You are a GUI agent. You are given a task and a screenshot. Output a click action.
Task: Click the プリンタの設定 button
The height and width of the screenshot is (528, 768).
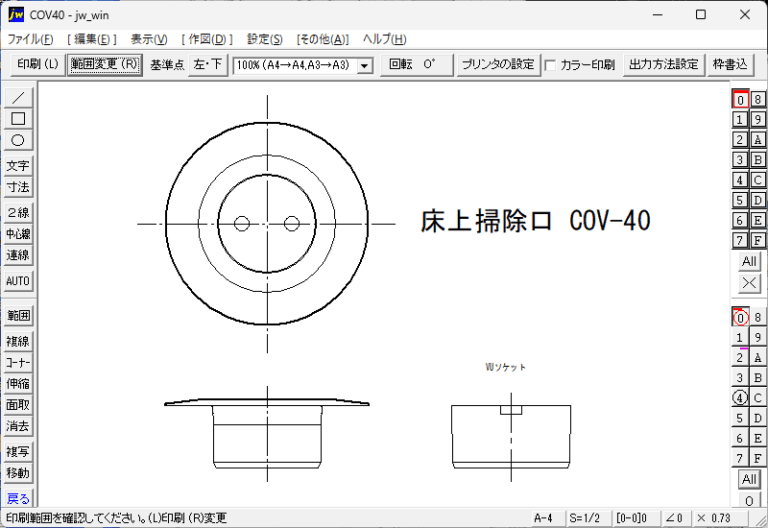pyautogui.click(x=498, y=65)
